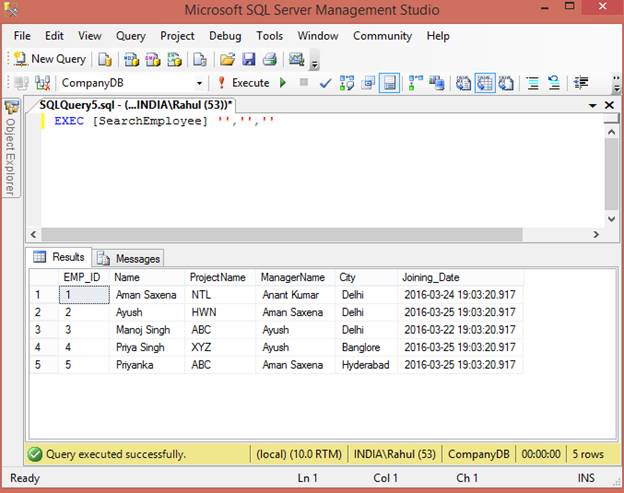Toggle the Results to Grid option
624x493 pixels.
click(484, 83)
